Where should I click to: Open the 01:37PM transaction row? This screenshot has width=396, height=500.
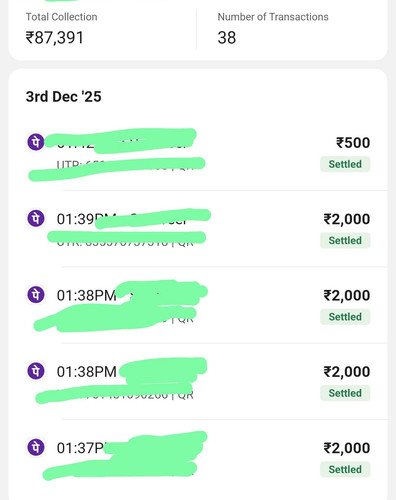[x=198, y=458]
